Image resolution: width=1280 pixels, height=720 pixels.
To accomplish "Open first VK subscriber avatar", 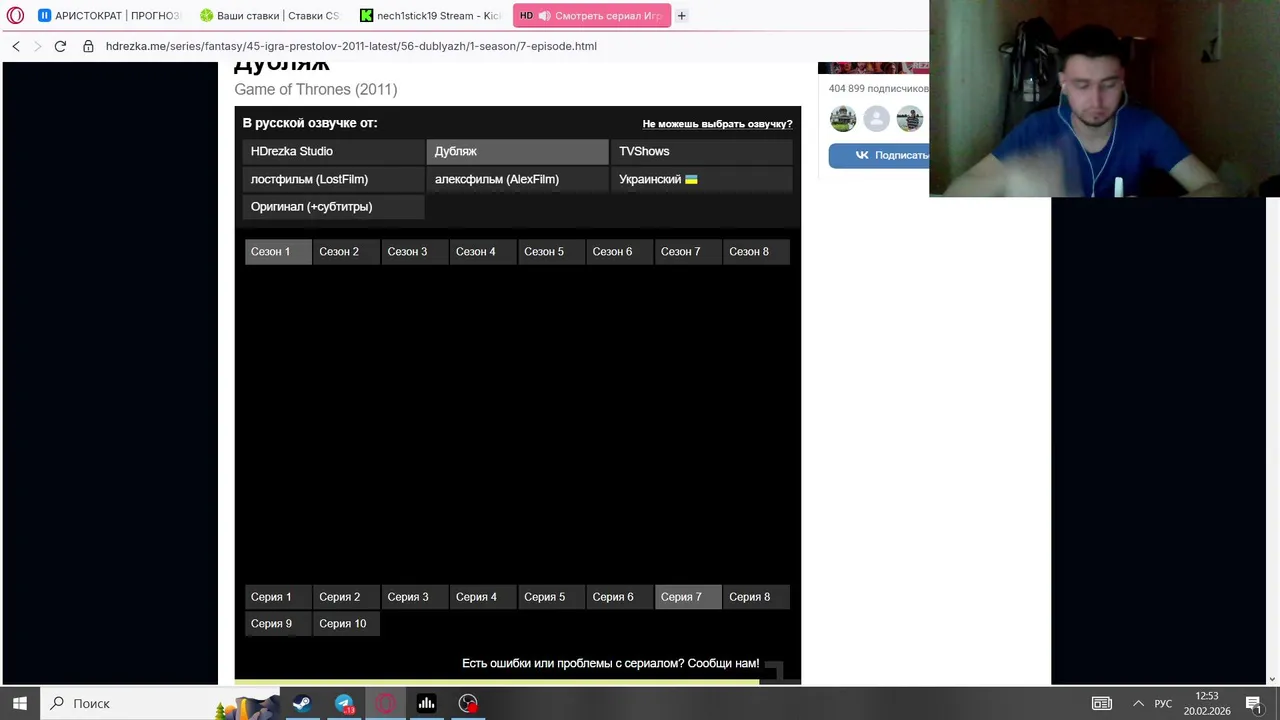I will click(843, 119).
